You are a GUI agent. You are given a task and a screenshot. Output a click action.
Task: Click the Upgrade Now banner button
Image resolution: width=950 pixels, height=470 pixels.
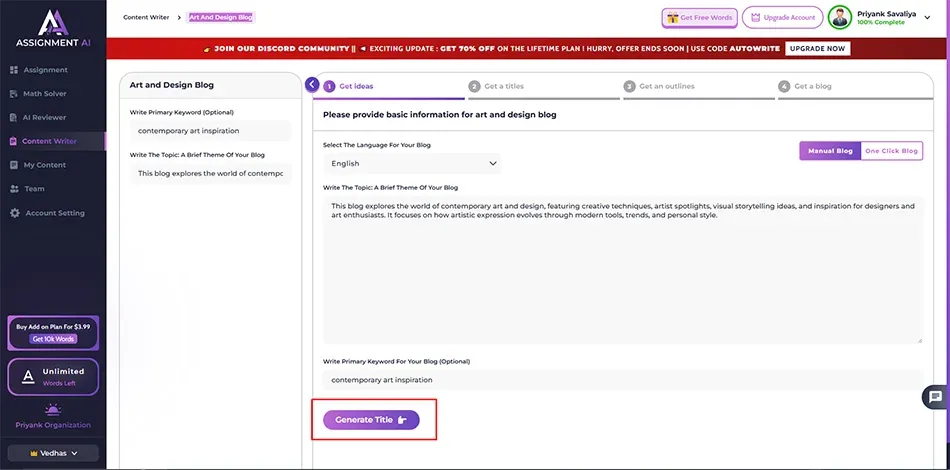click(x=818, y=48)
